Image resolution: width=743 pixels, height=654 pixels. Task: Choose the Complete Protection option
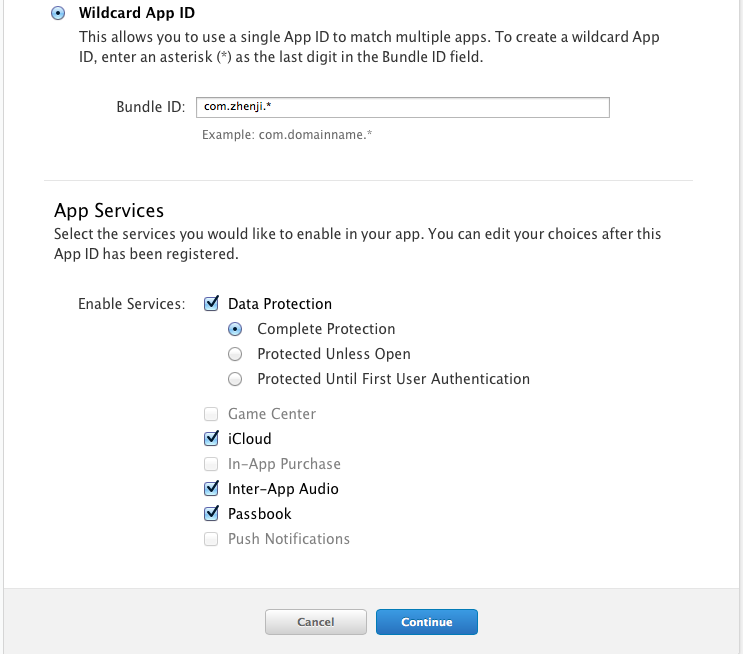(235, 329)
